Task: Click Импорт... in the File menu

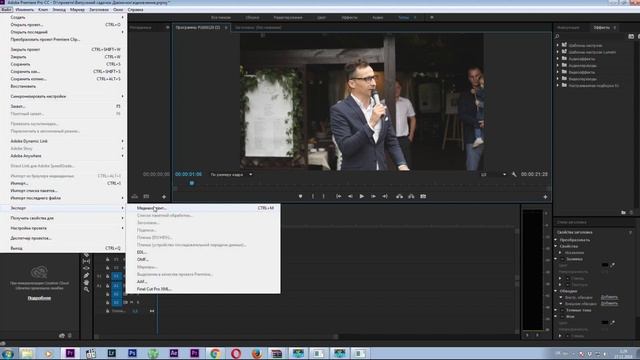Action: click(x=64, y=183)
